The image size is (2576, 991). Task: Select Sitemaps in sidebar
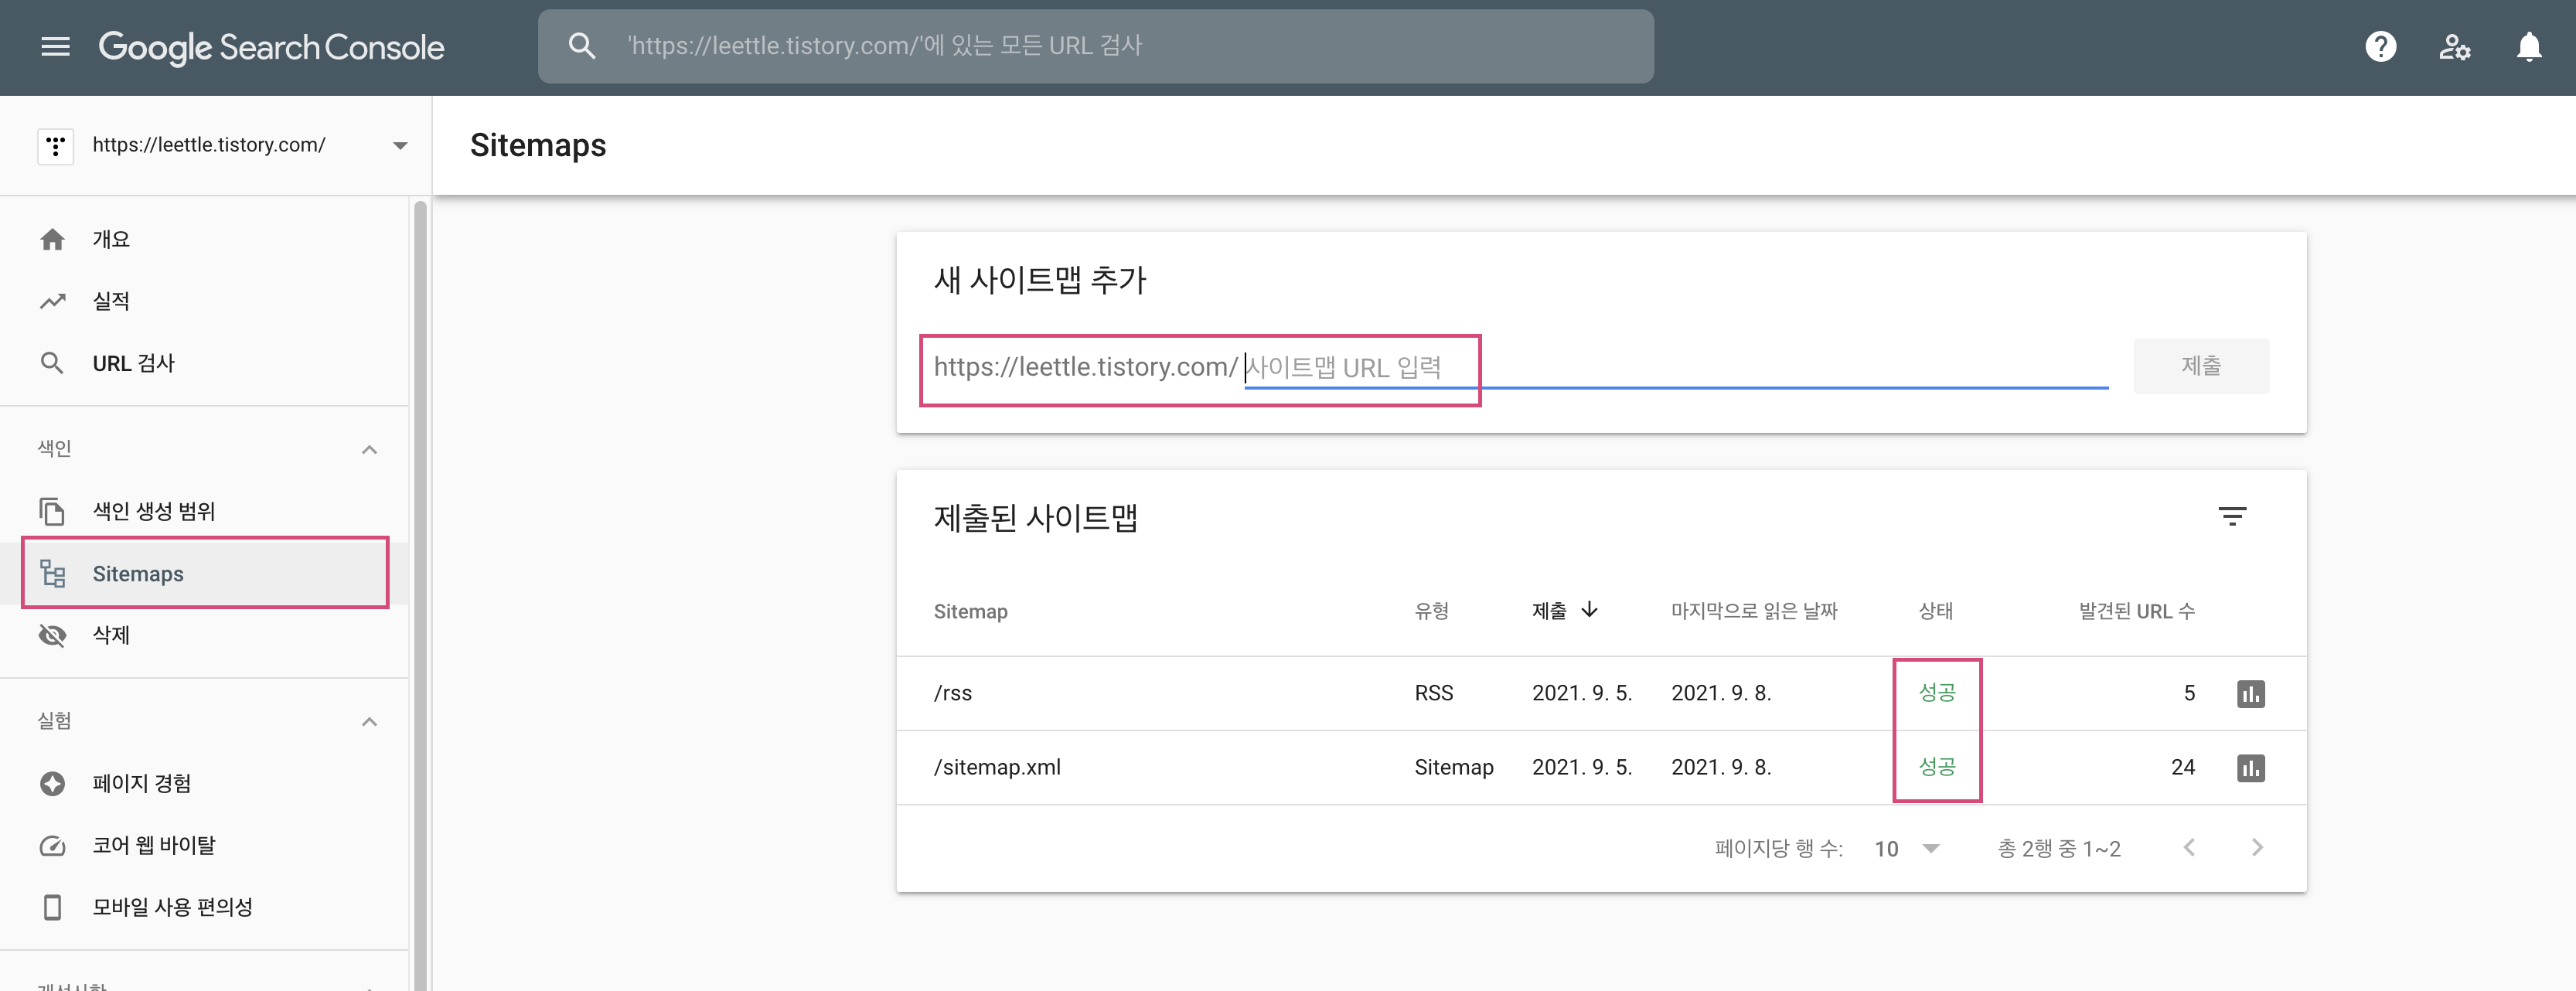138,573
